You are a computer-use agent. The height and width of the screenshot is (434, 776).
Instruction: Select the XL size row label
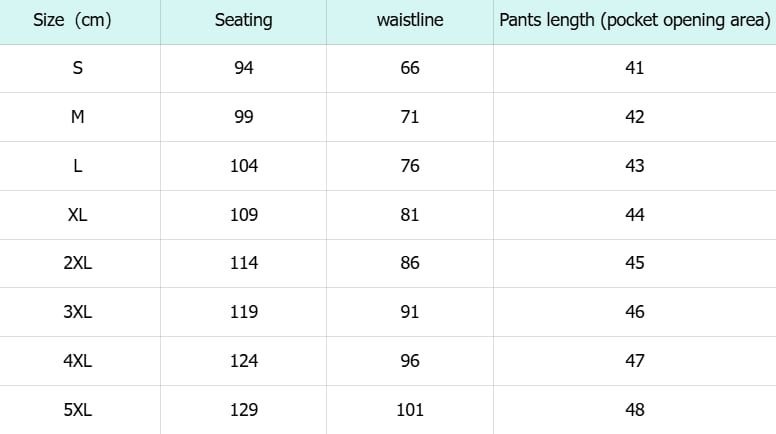pyautogui.click(x=77, y=215)
